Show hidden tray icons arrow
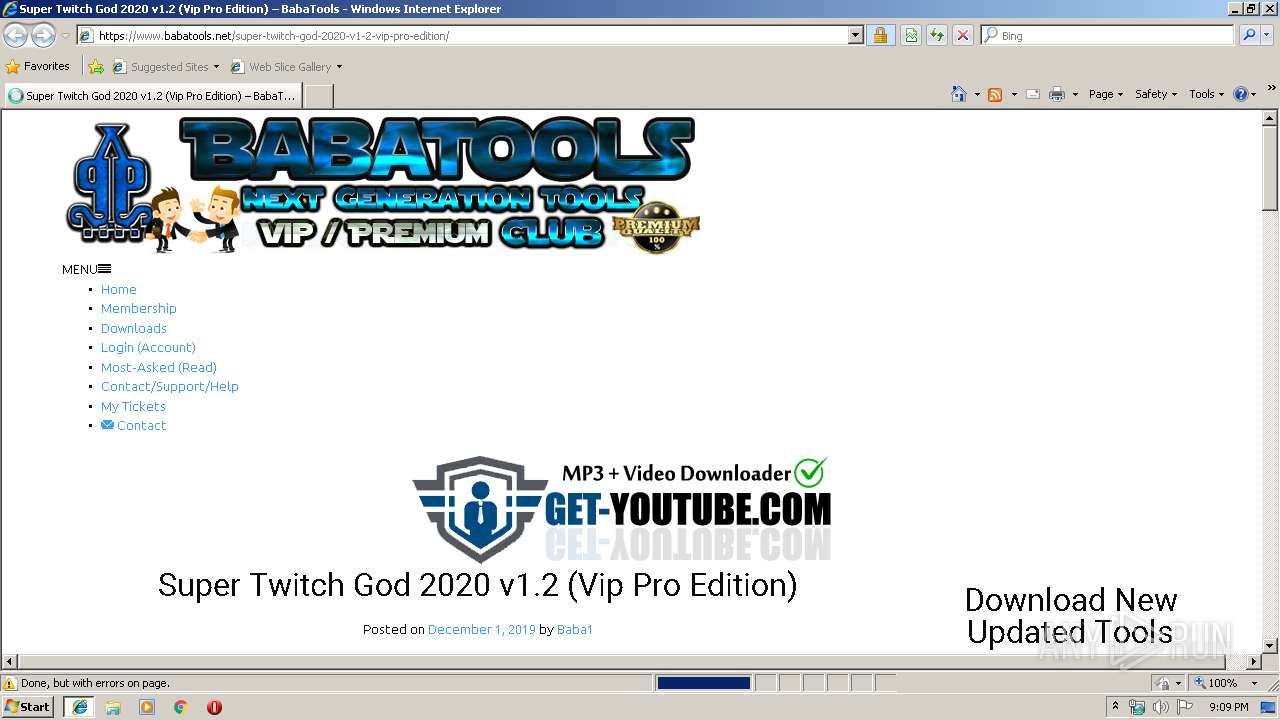Viewport: 1280px width, 720px height. [x=1115, y=707]
